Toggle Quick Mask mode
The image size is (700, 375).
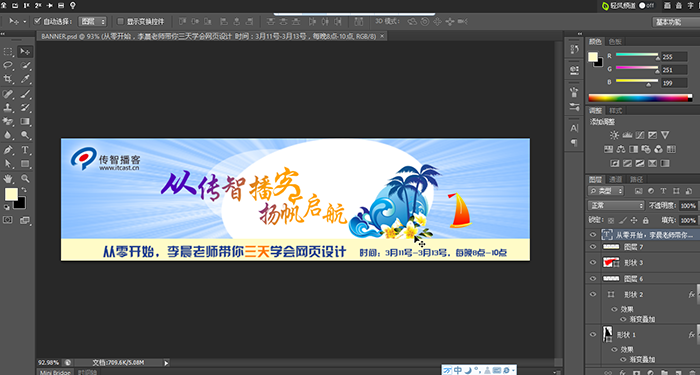tap(8, 220)
